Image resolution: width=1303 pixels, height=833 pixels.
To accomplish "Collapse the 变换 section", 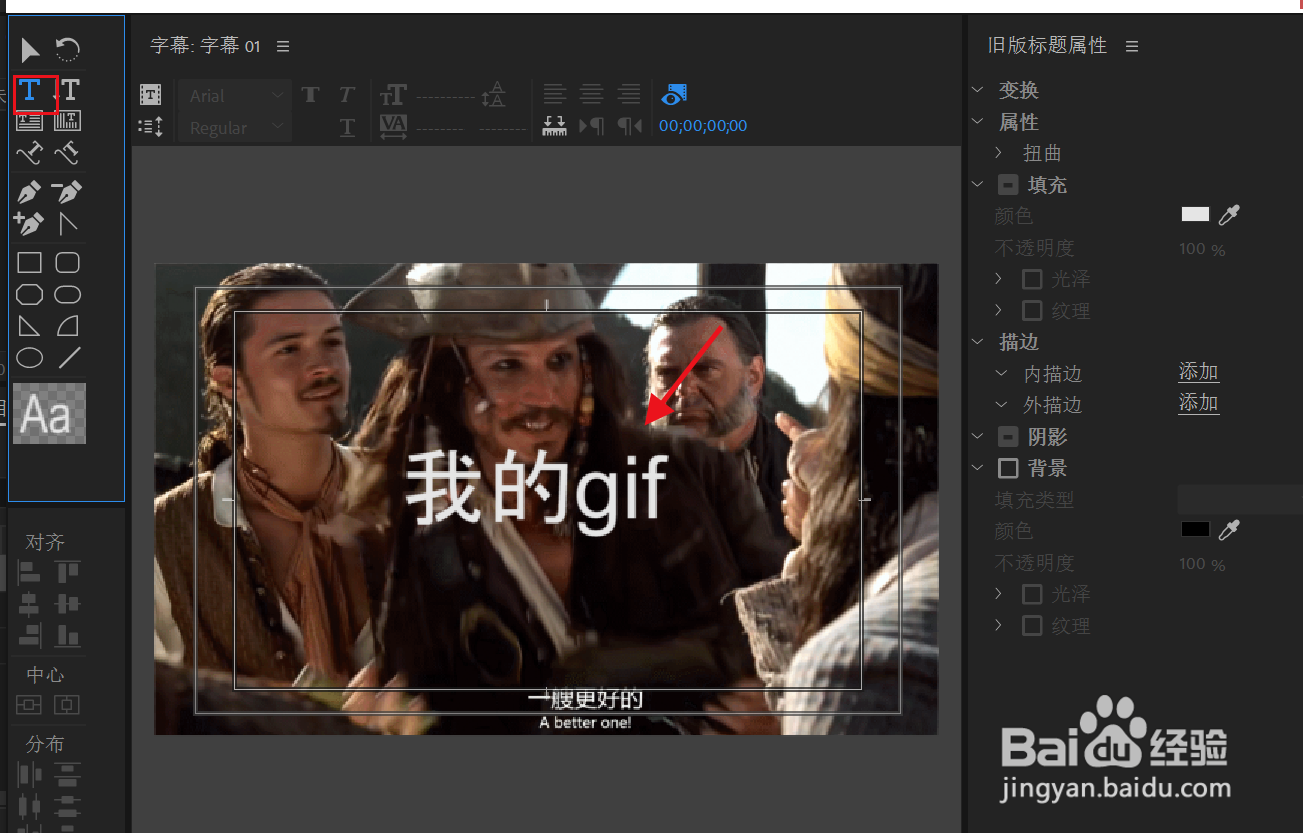I will 978,90.
